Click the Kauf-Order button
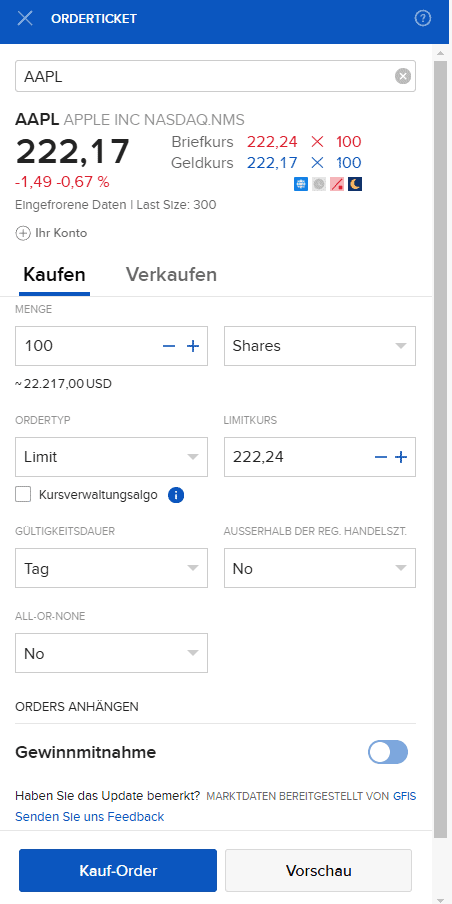Screen dimensions: 452x904 click(118, 871)
